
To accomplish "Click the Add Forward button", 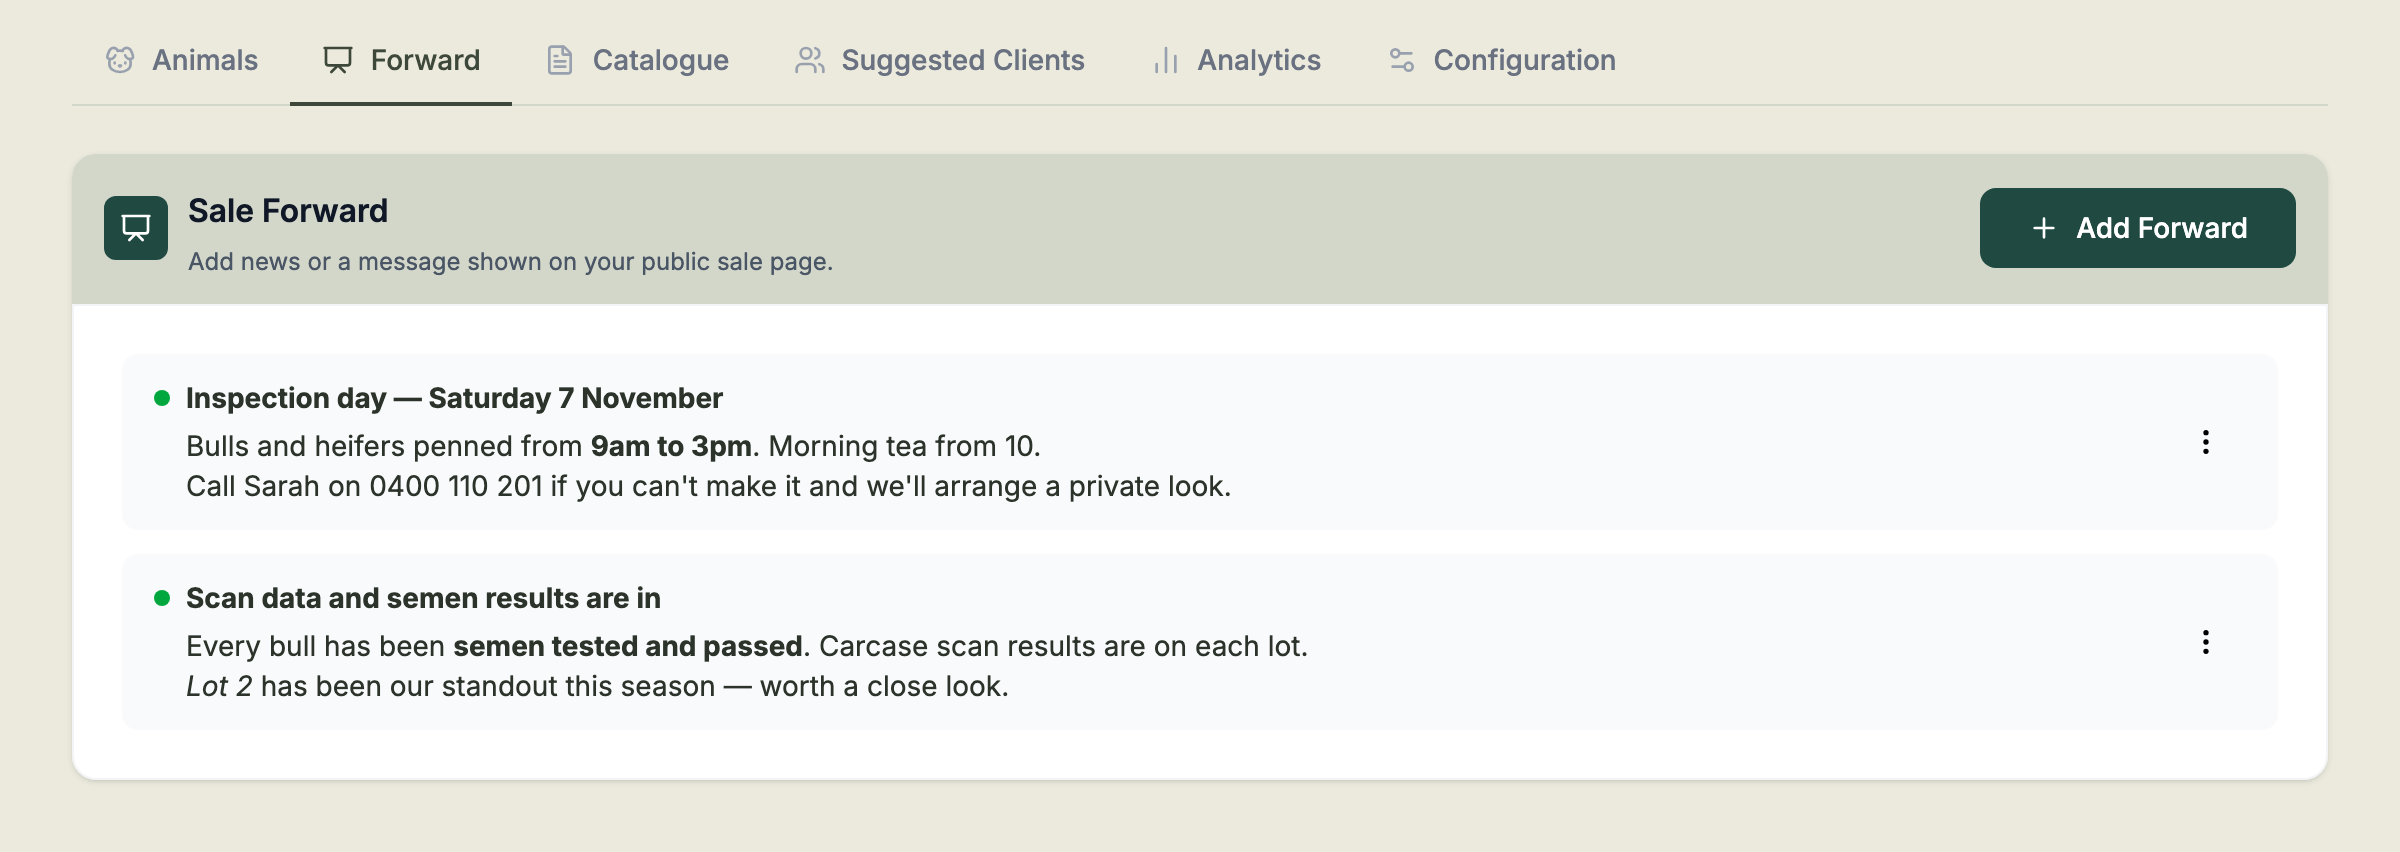I will pos(2137,228).
